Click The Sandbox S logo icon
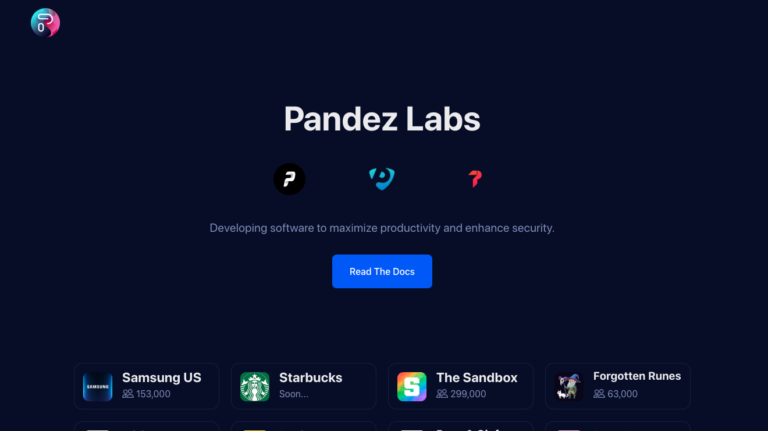Viewport: 768px width, 431px height. click(412, 386)
